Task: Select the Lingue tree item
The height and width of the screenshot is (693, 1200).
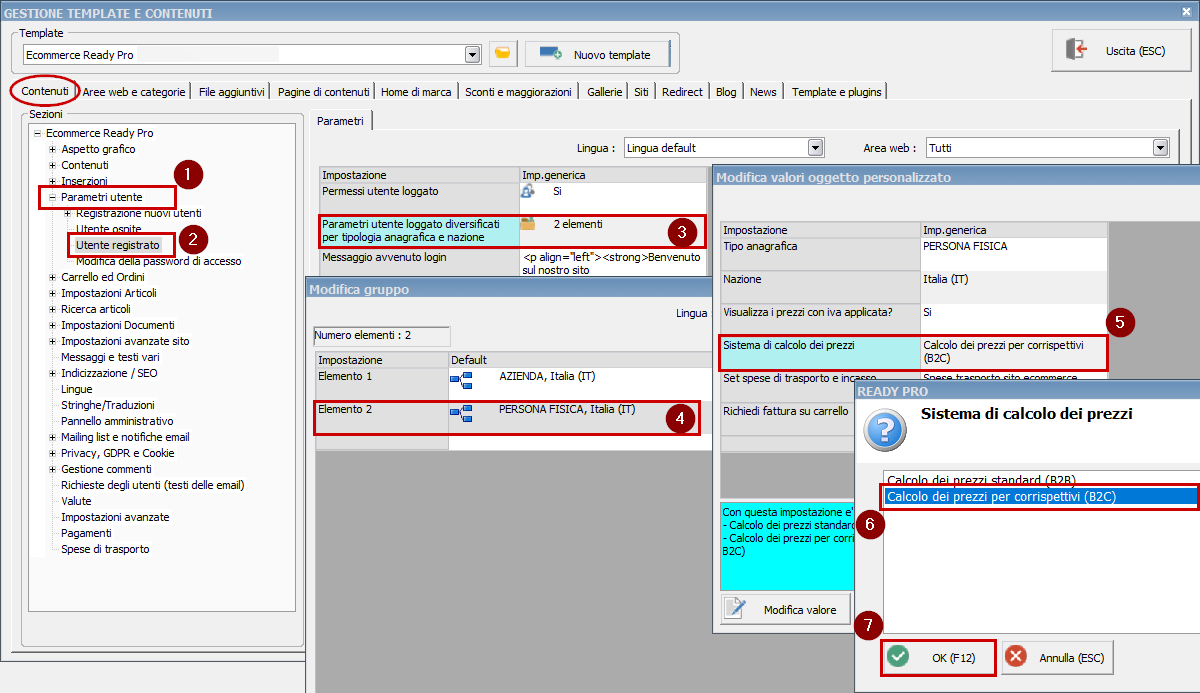Action: click(76, 389)
